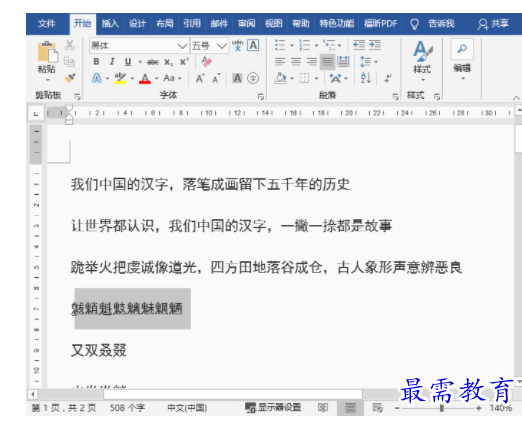Image resolution: width=522 pixels, height=422 pixels.
Task: Clear all formatting eraser icon
Action: pos(207,62)
